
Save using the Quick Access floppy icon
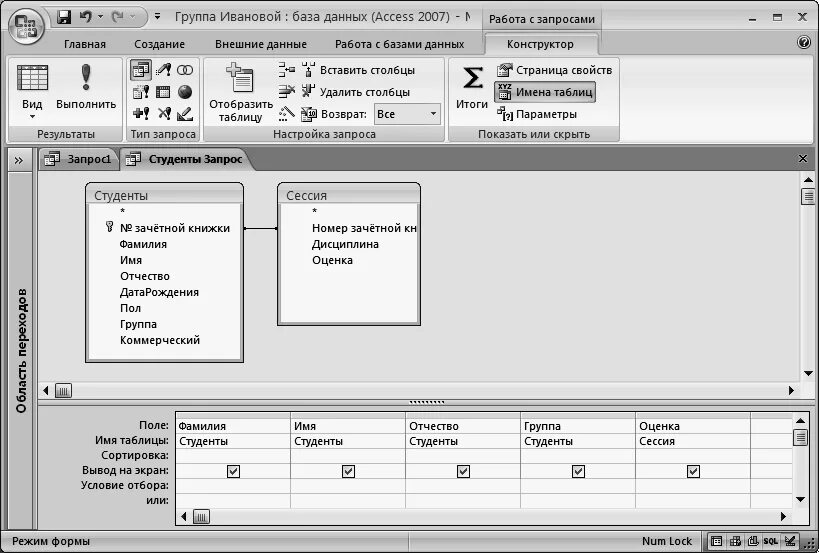tap(64, 17)
